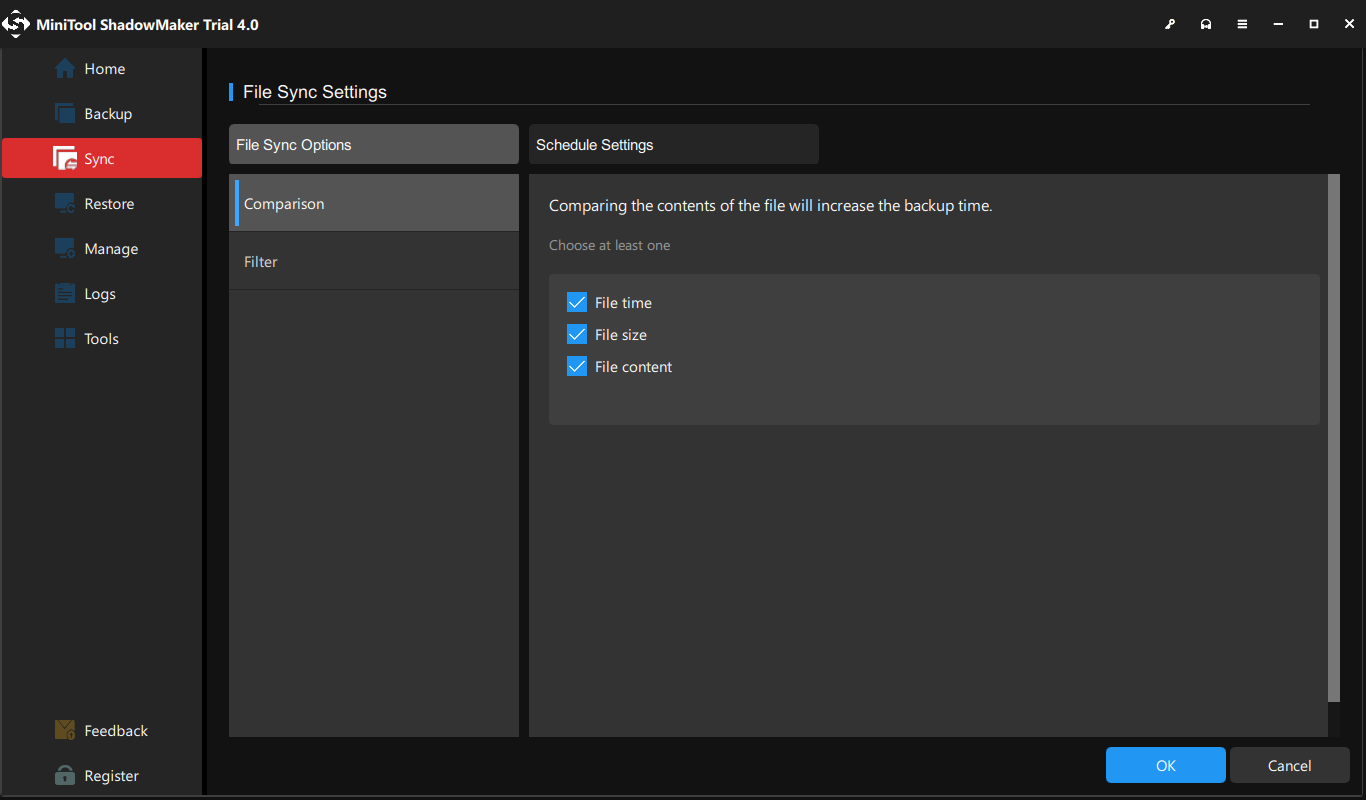Go to the Backup page label

108,114
